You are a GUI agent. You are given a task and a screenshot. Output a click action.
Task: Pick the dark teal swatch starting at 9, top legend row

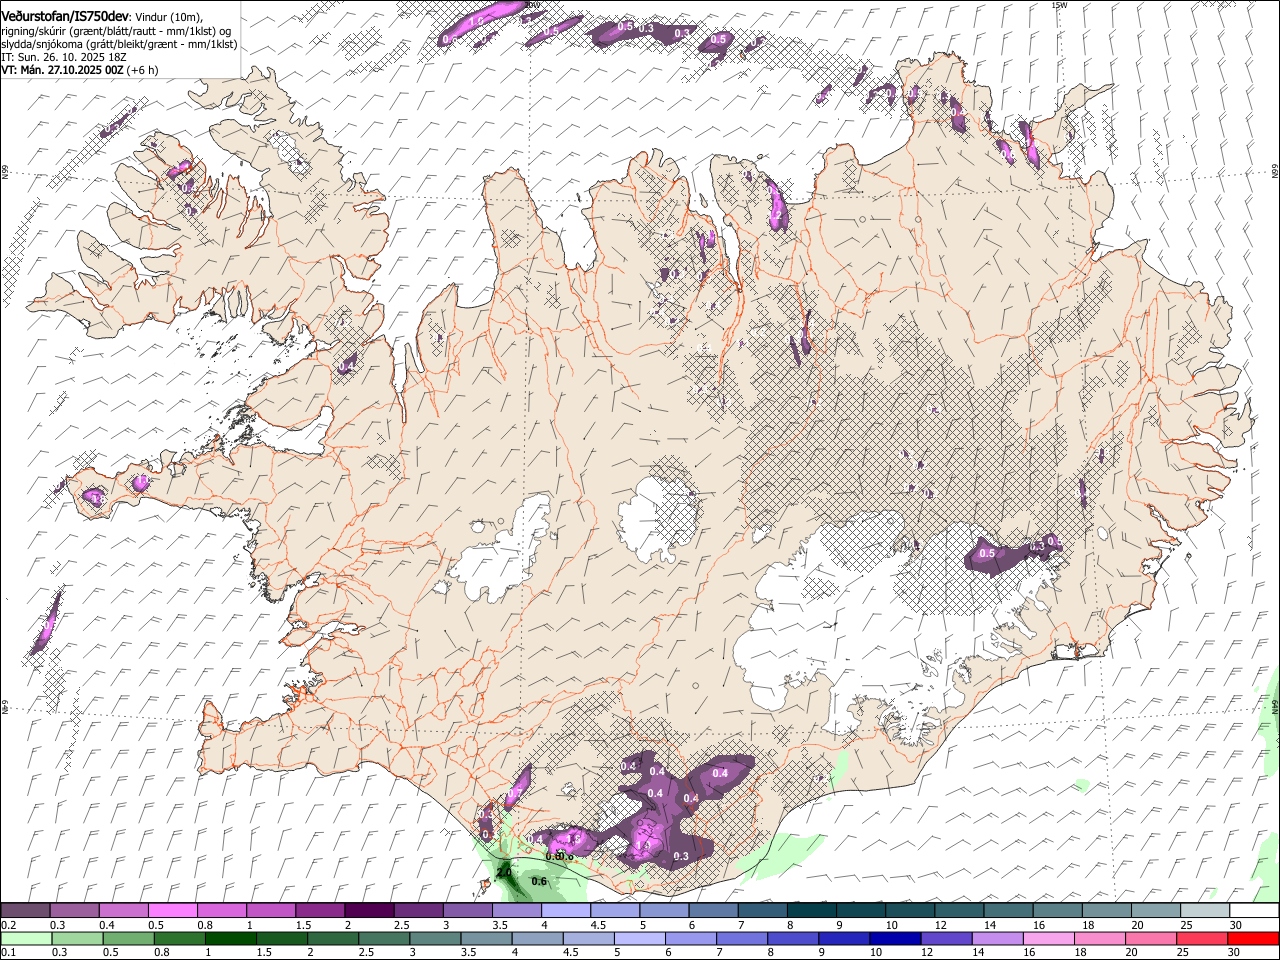pos(861,910)
